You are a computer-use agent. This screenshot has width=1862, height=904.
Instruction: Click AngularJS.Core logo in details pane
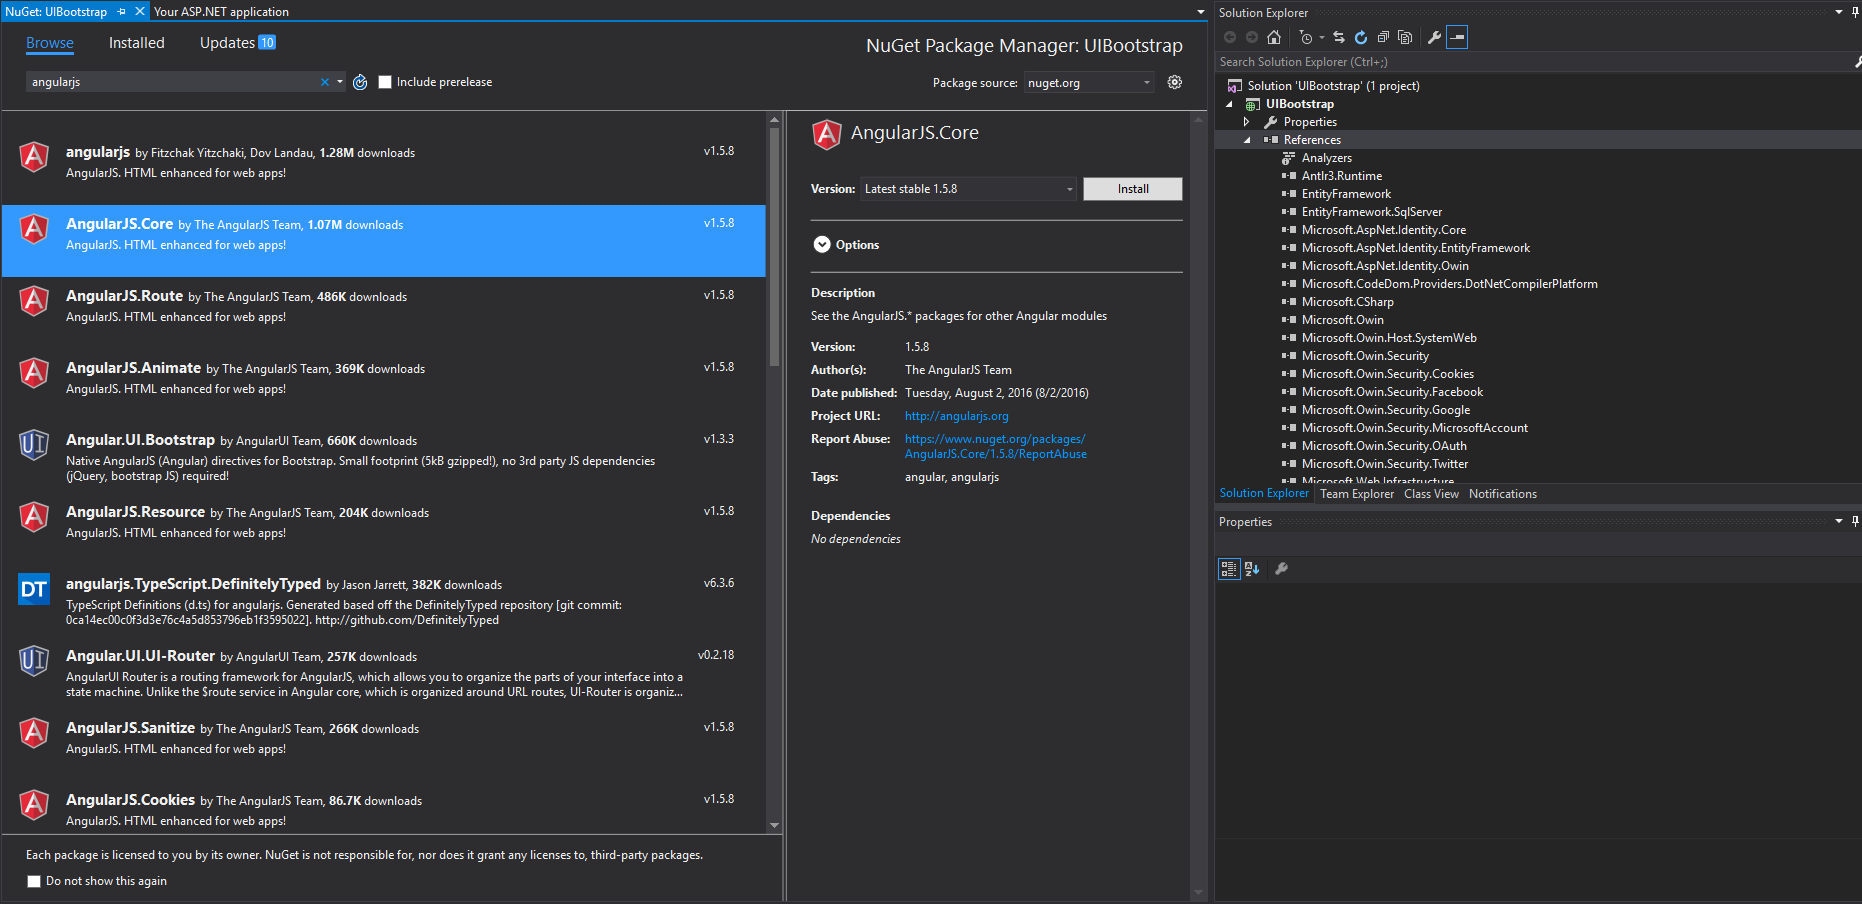pos(827,134)
